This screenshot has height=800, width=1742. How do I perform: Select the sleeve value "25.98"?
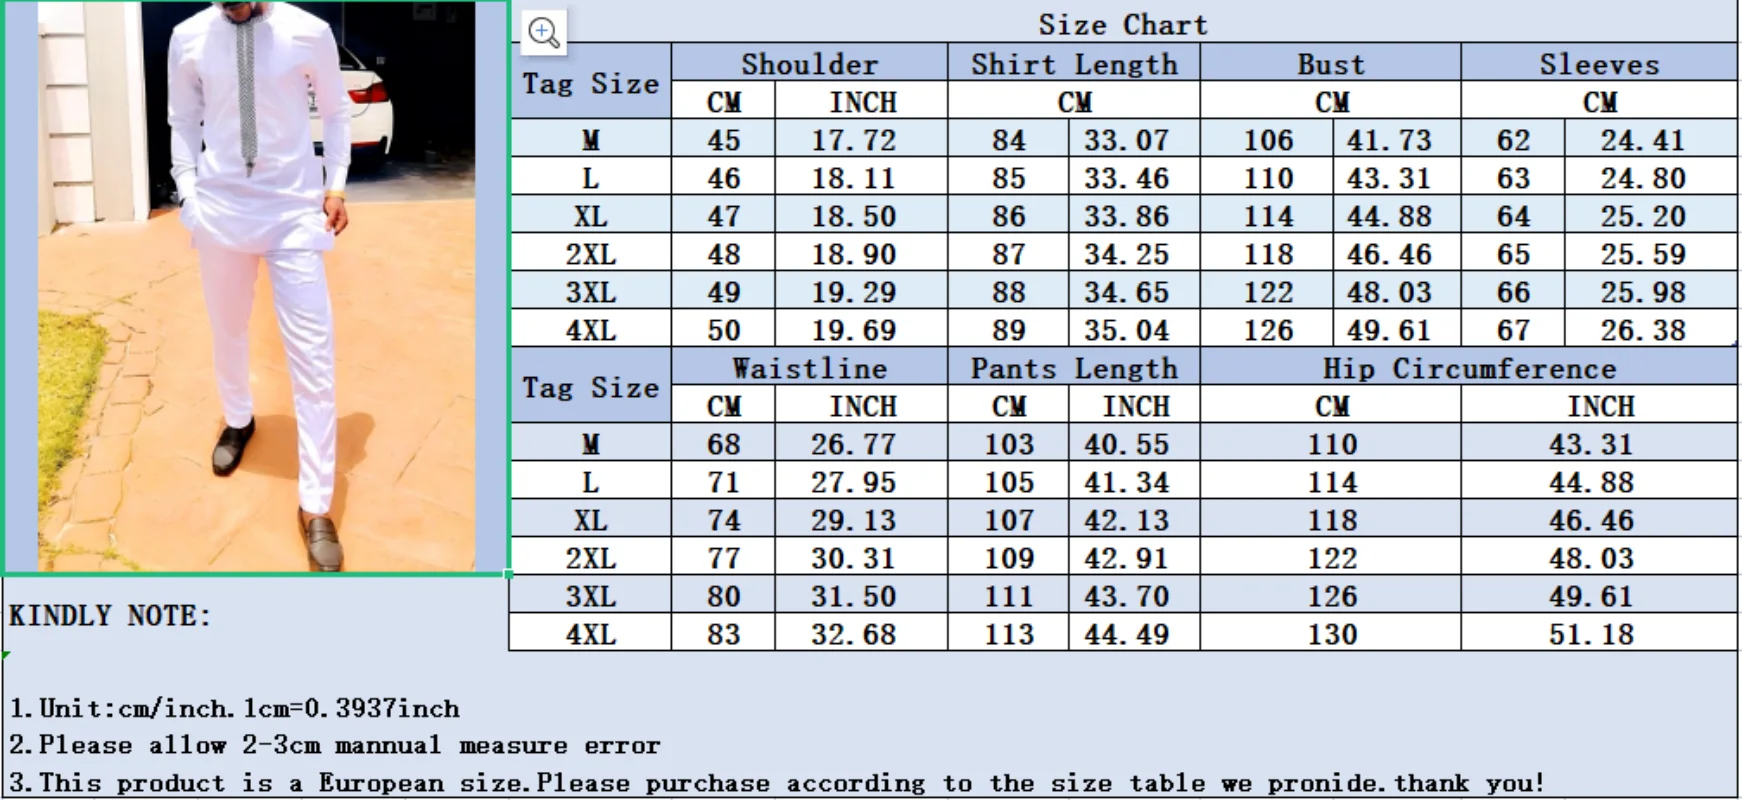point(1642,292)
